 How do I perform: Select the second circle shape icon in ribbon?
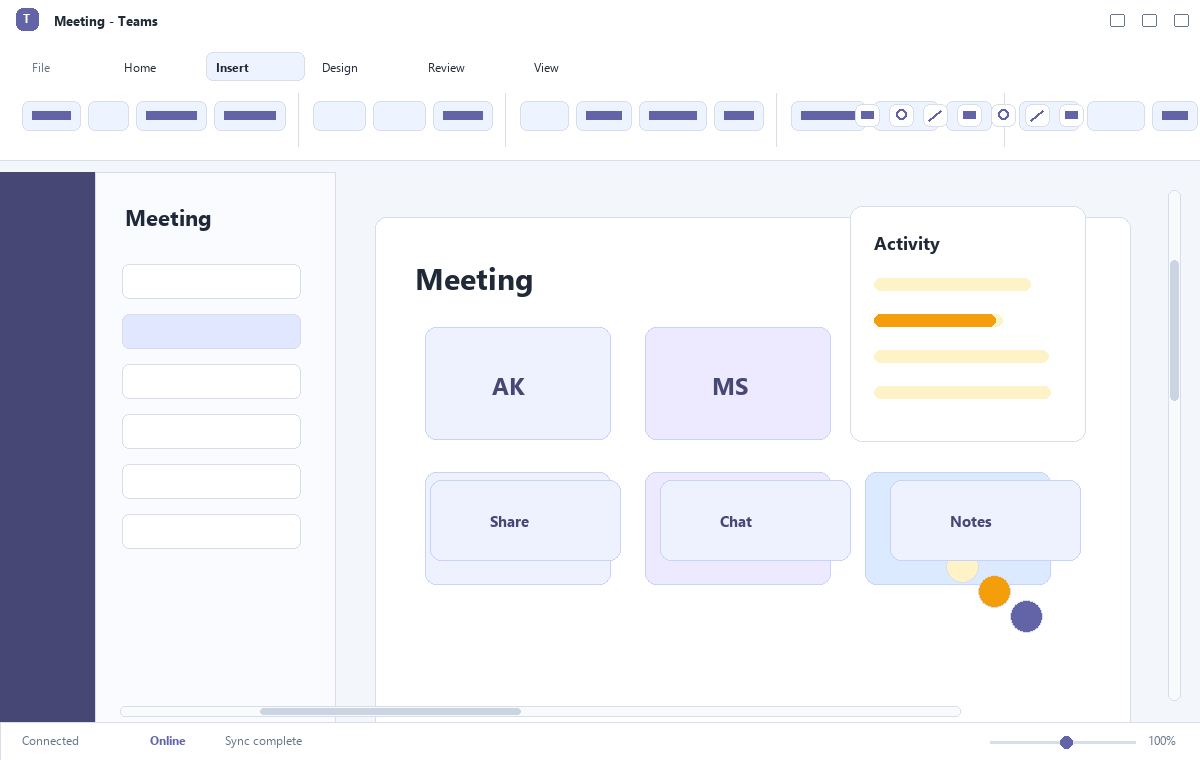point(1004,115)
